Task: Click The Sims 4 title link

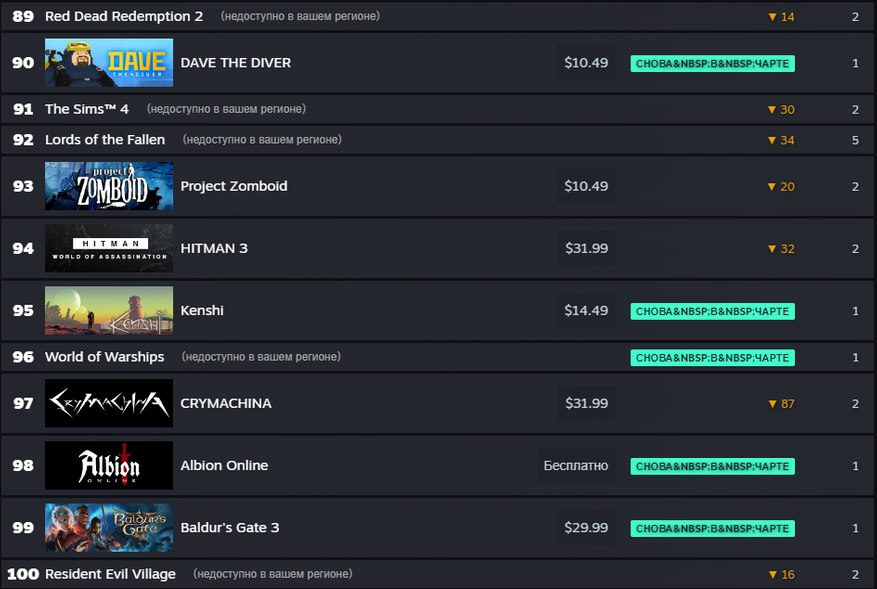Action: (87, 109)
